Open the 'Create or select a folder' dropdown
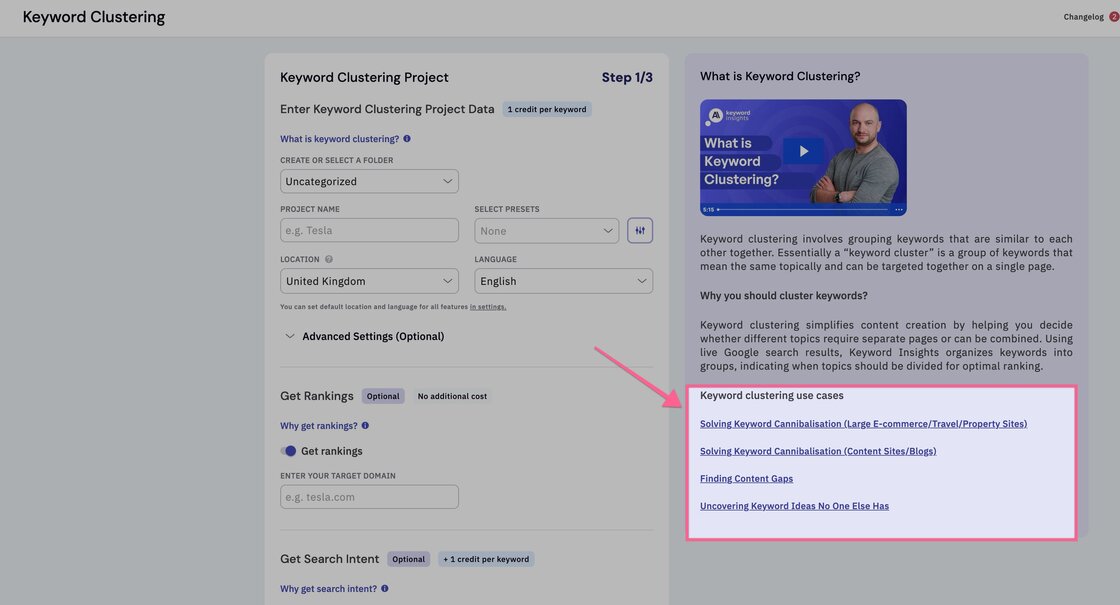Viewport: 1120px width, 605px height. tap(369, 181)
